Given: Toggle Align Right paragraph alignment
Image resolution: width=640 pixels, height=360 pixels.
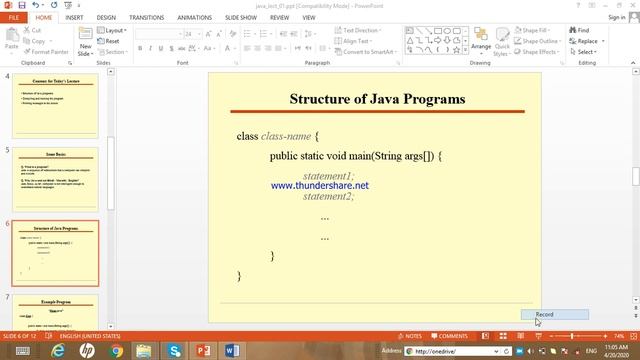Looking at the screenshot, I should click(268, 49).
